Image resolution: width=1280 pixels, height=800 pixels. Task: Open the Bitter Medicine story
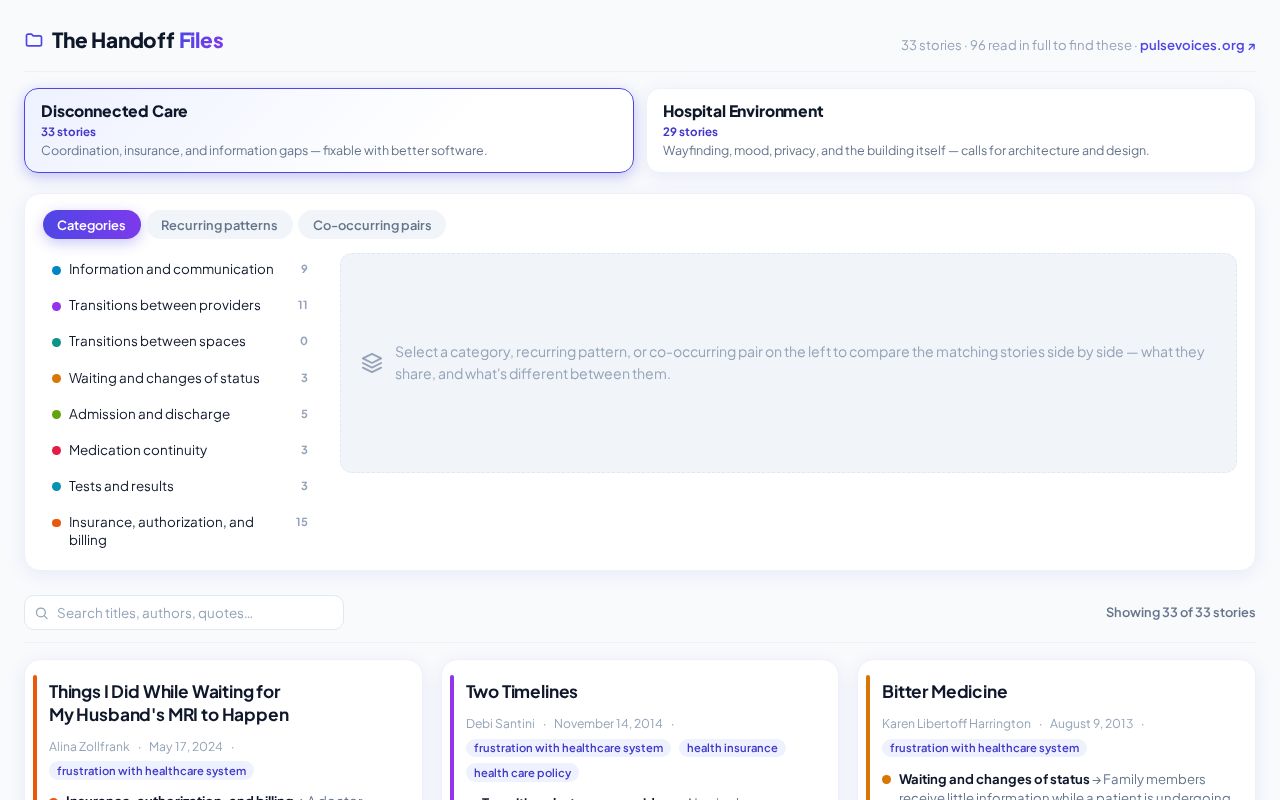[944, 692]
